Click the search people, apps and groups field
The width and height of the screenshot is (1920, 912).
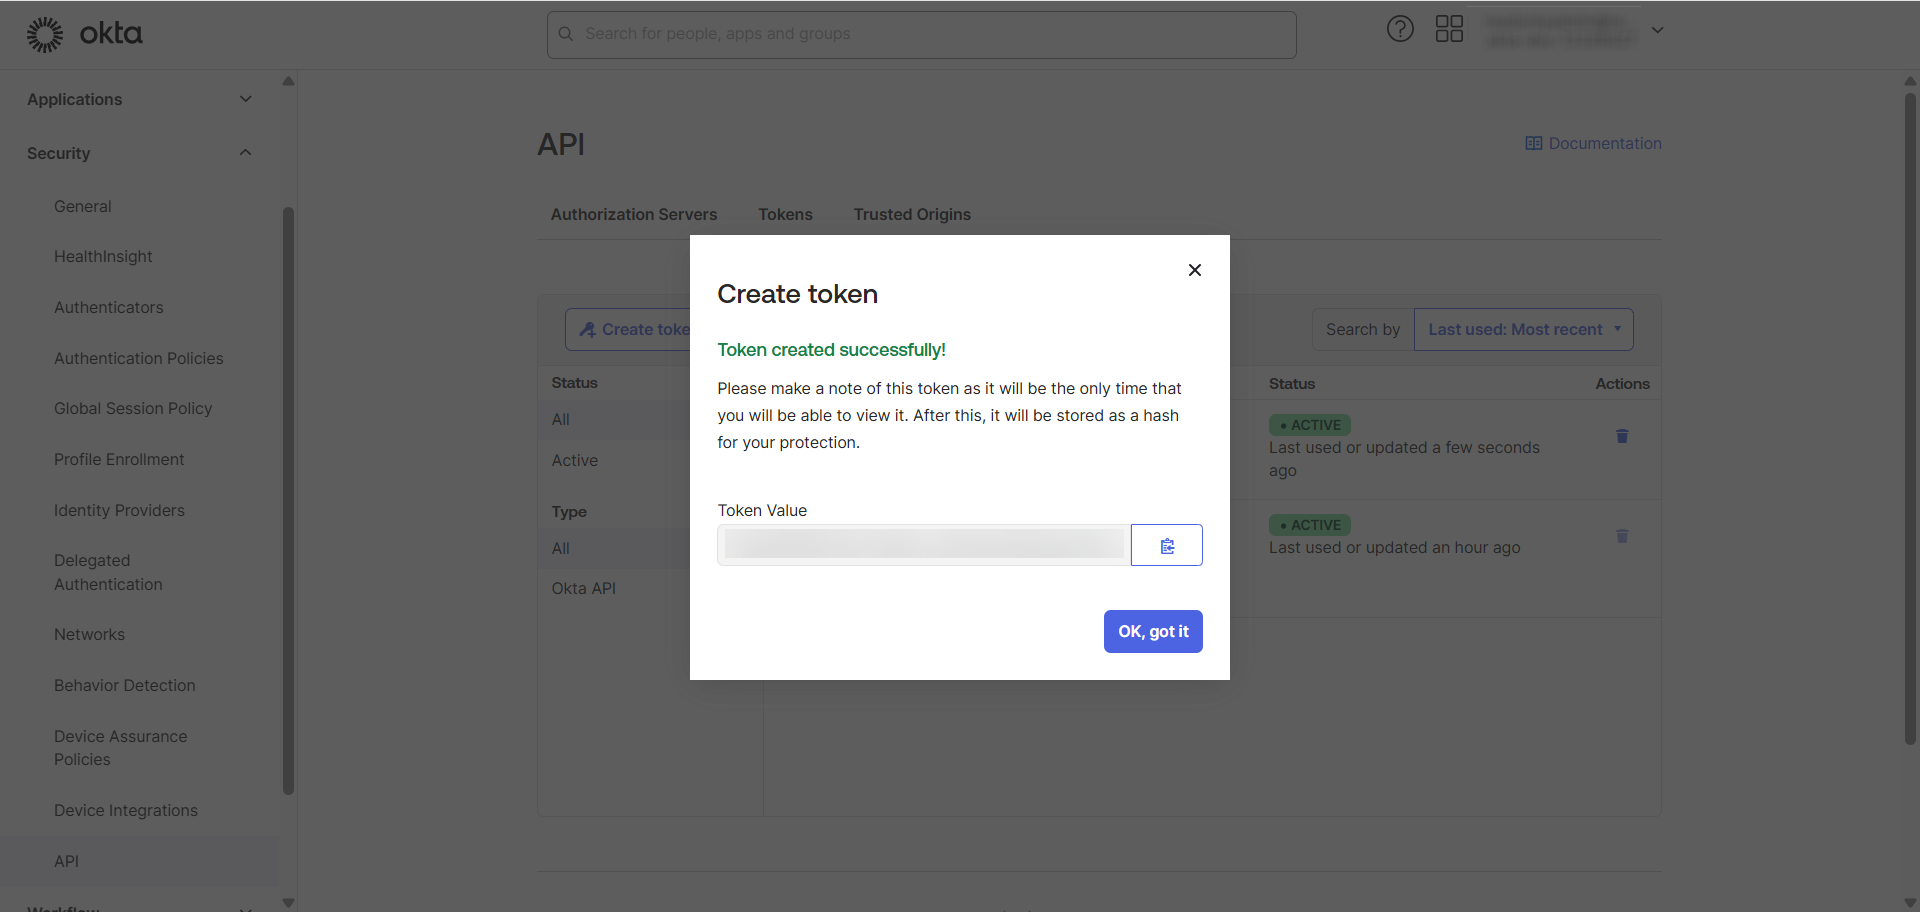tap(921, 34)
